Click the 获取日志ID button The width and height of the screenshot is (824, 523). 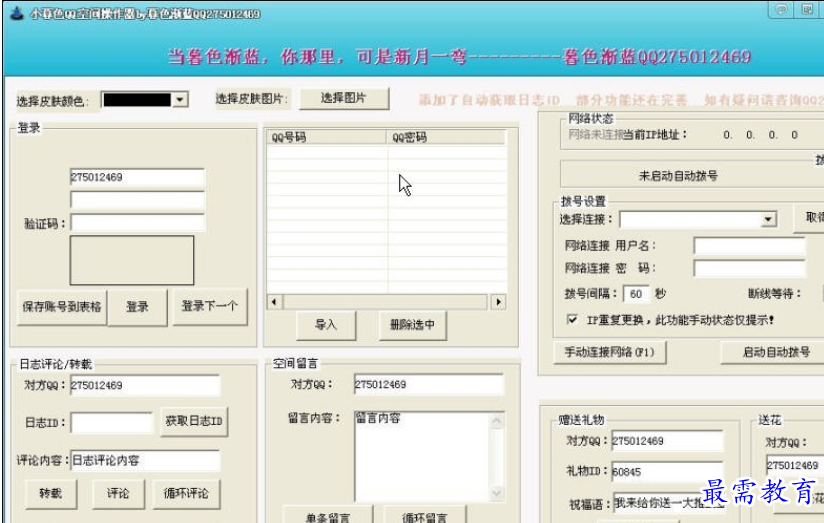coord(194,421)
